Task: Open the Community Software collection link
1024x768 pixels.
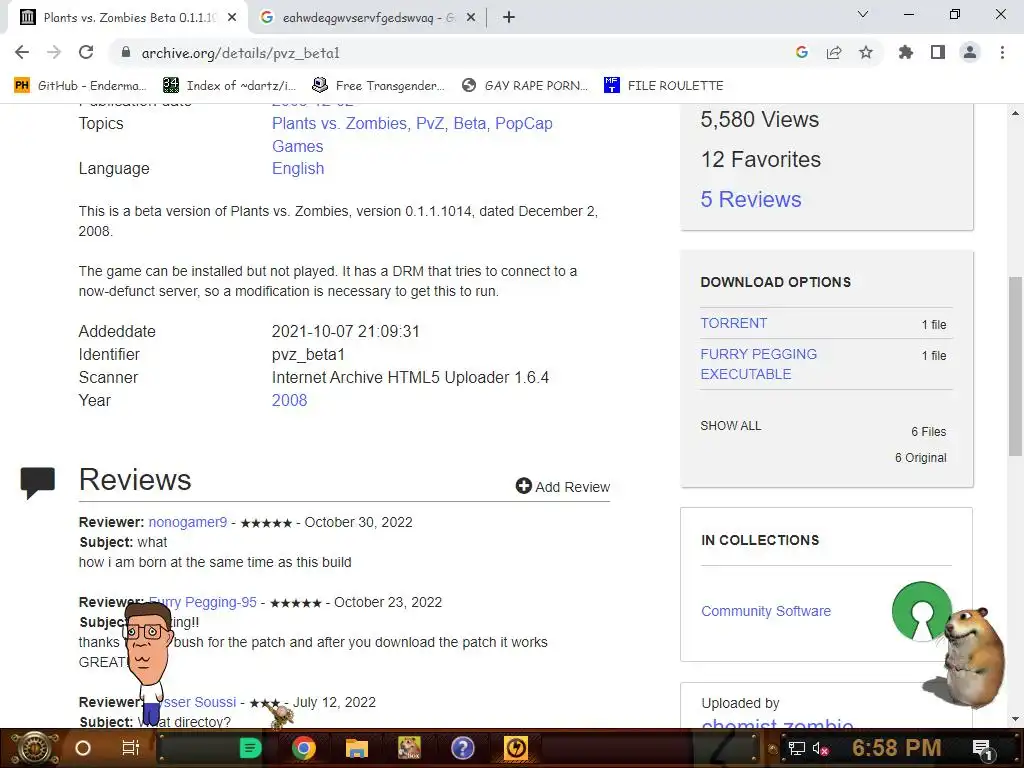Action: pyautogui.click(x=766, y=611)
